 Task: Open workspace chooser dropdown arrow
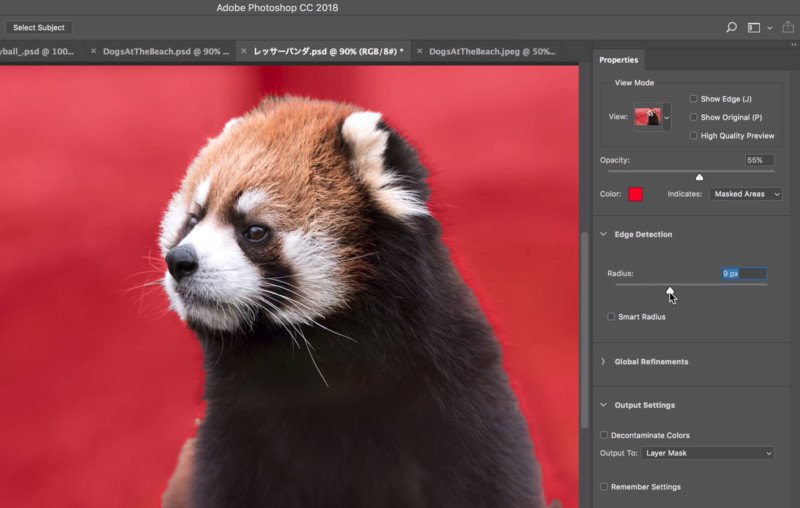pyautogui.click(x=769, y=28)
